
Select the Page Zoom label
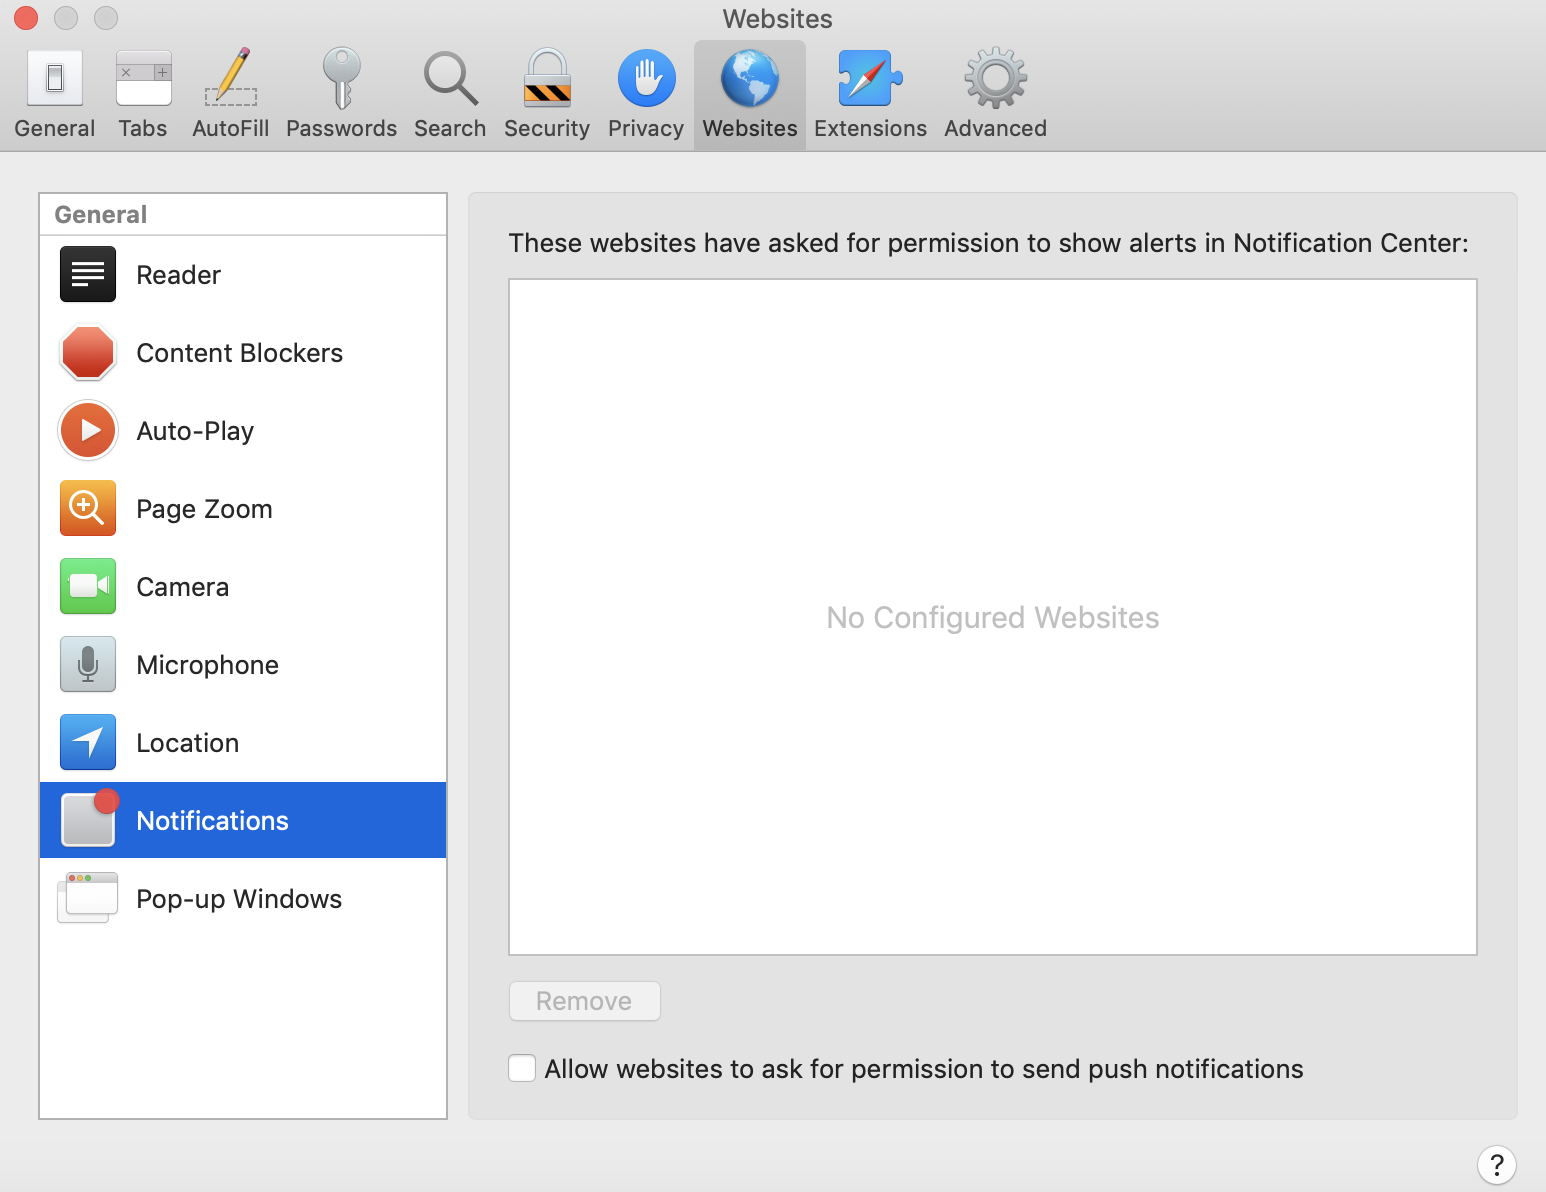click(x=204, y=509)
